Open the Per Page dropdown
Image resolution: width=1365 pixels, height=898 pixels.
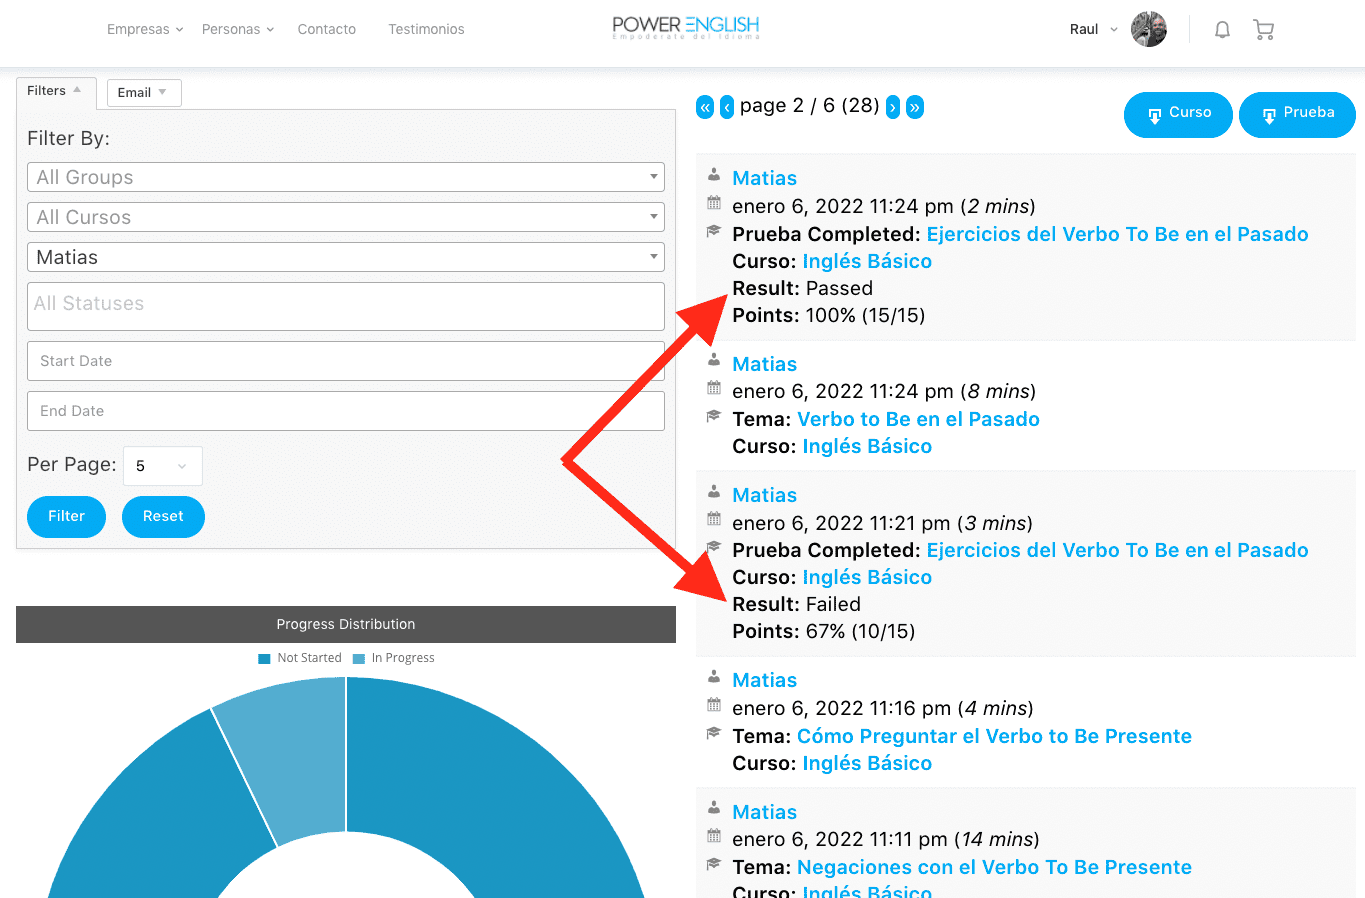click(x=163, y=466)
